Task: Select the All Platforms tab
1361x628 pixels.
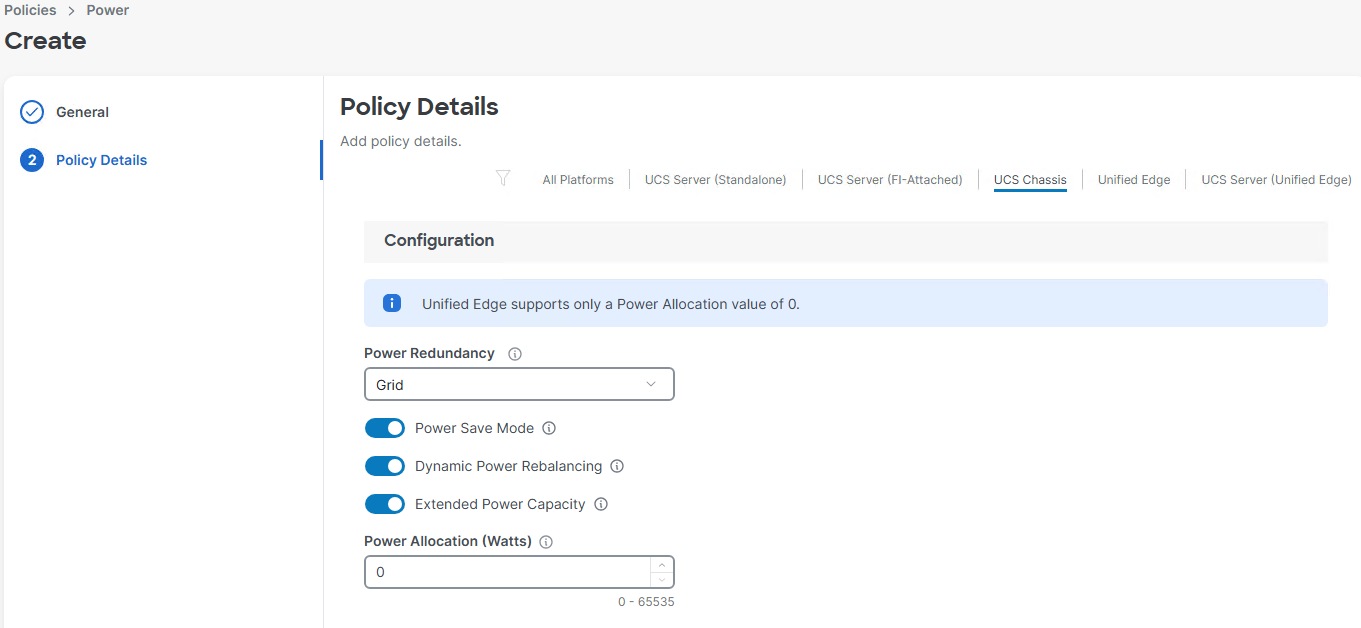Action: (578, 180)
